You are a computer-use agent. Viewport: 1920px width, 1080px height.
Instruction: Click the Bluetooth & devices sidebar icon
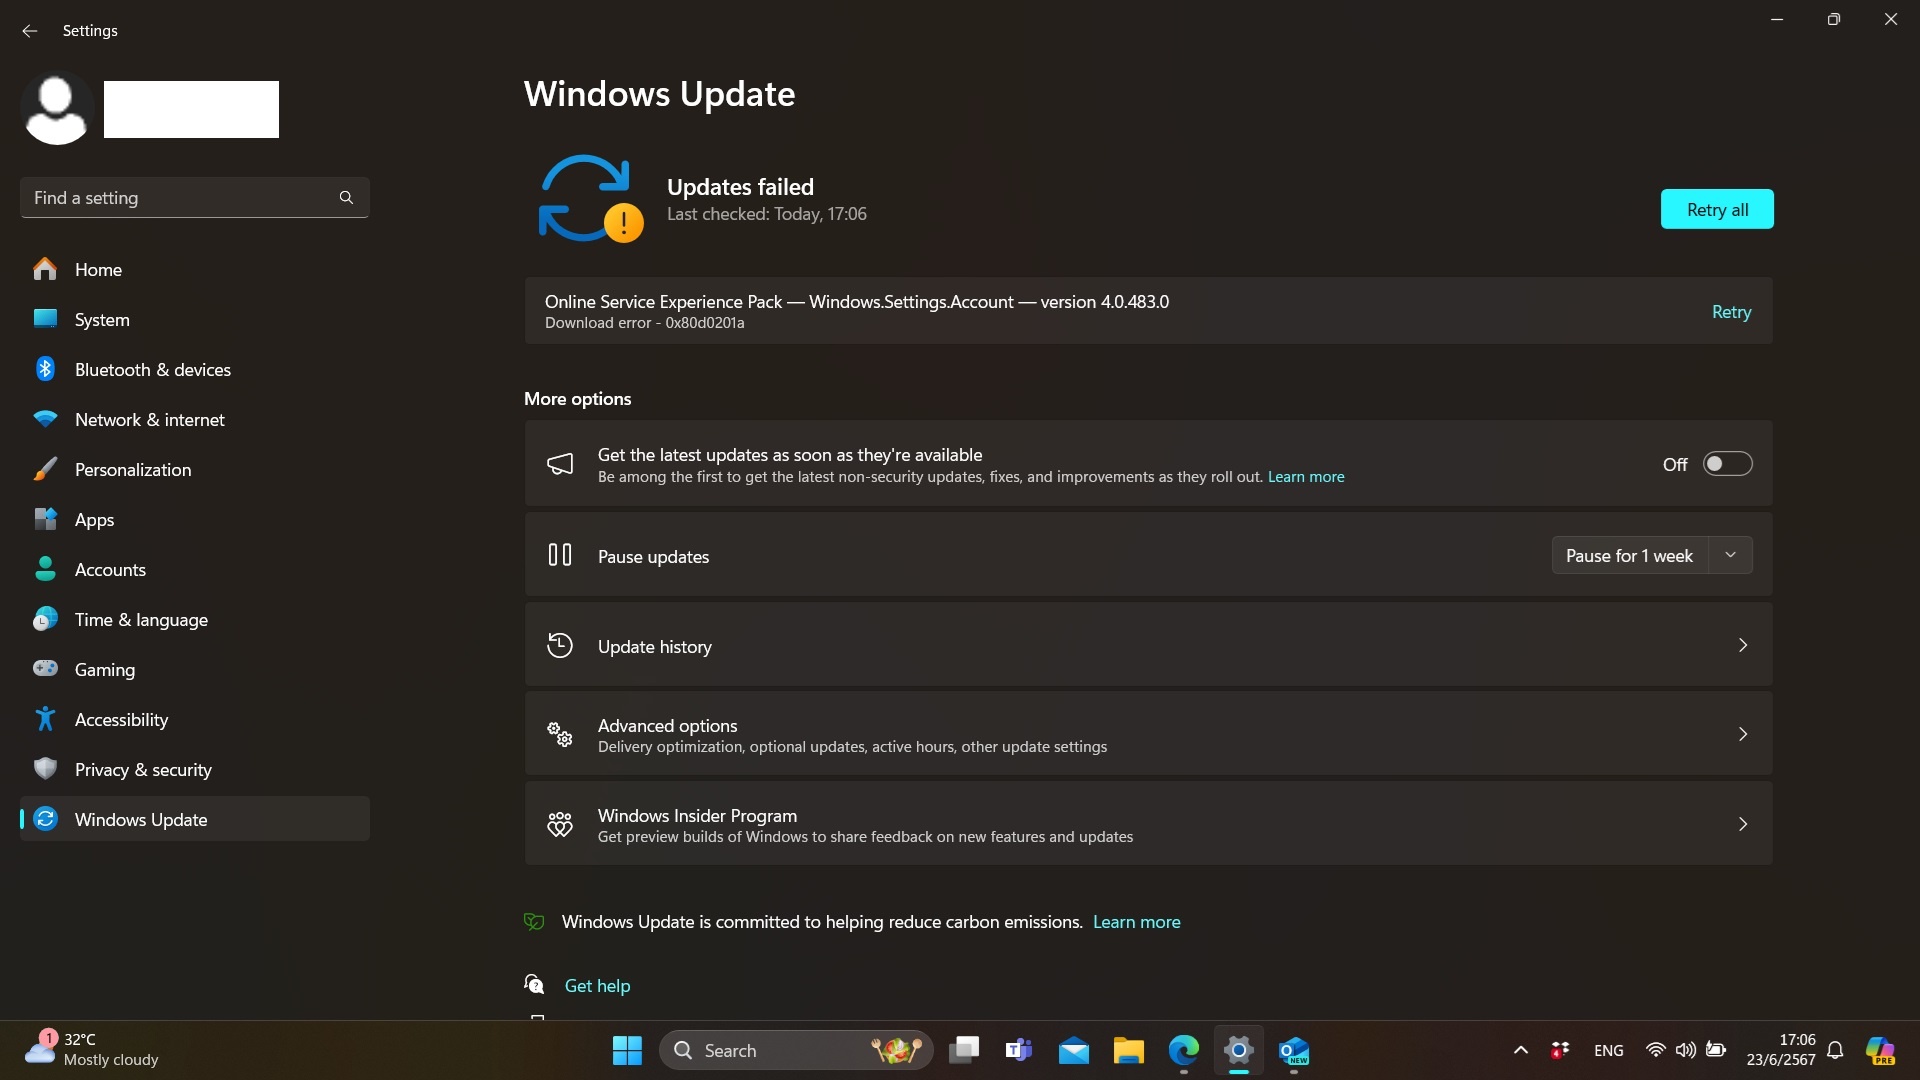[45, 369]
